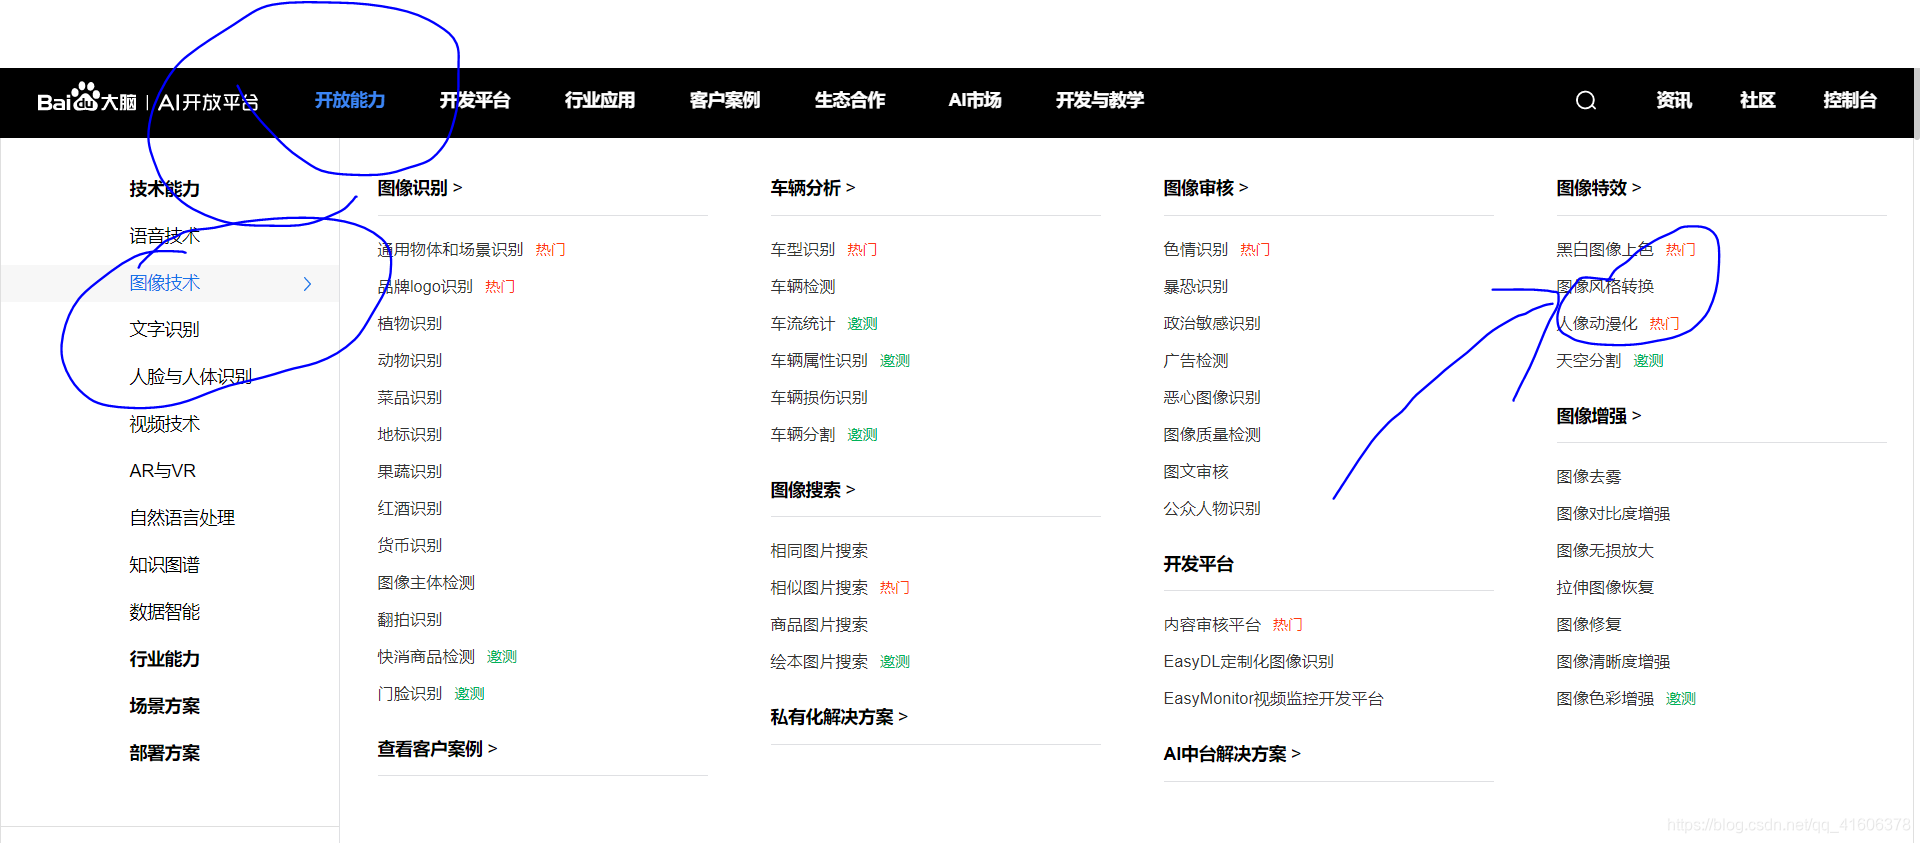The height and width of the screenshot is (843, 1920).
Task: Expand the 私有化解决方案 > heading
Action: [x=839, y=717]
